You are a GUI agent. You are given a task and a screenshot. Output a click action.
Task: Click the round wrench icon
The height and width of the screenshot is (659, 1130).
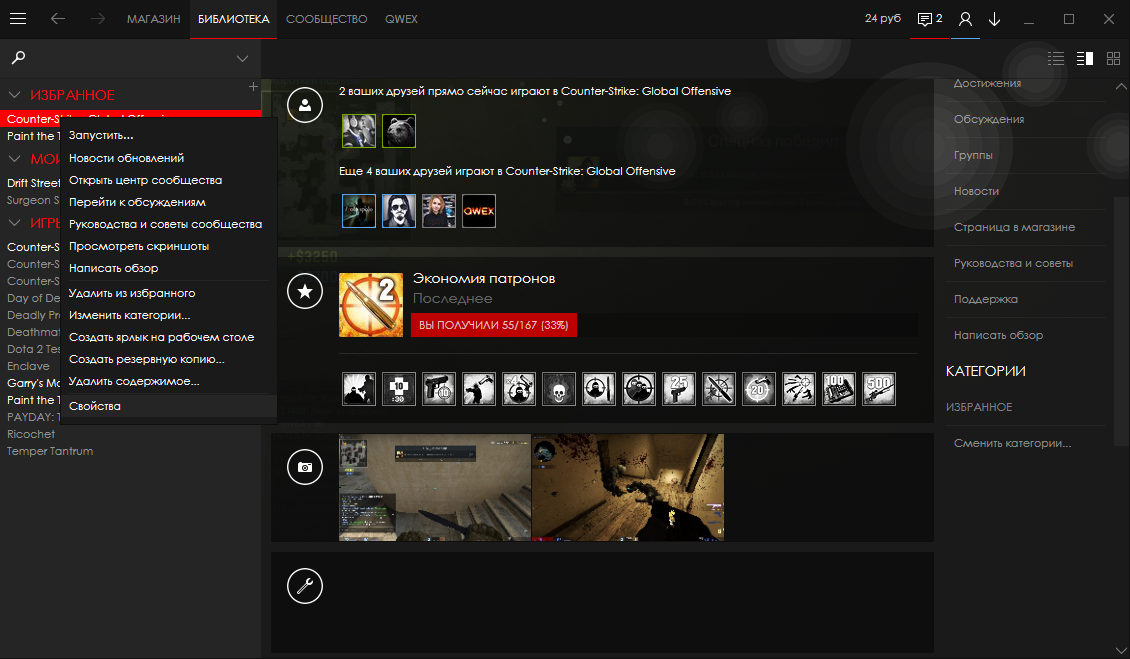pyautogui.click(x=305, y=585)
